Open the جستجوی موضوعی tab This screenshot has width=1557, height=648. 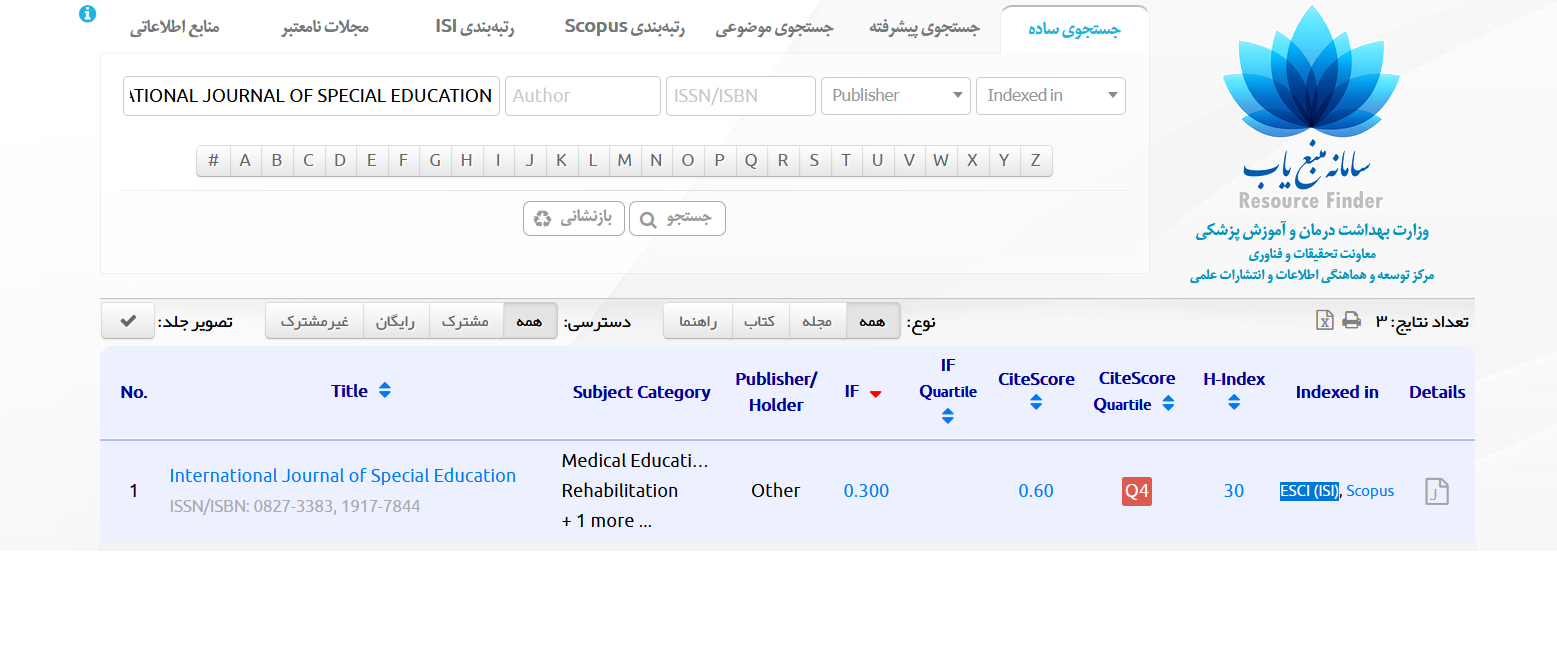click(x=774, y=27)
